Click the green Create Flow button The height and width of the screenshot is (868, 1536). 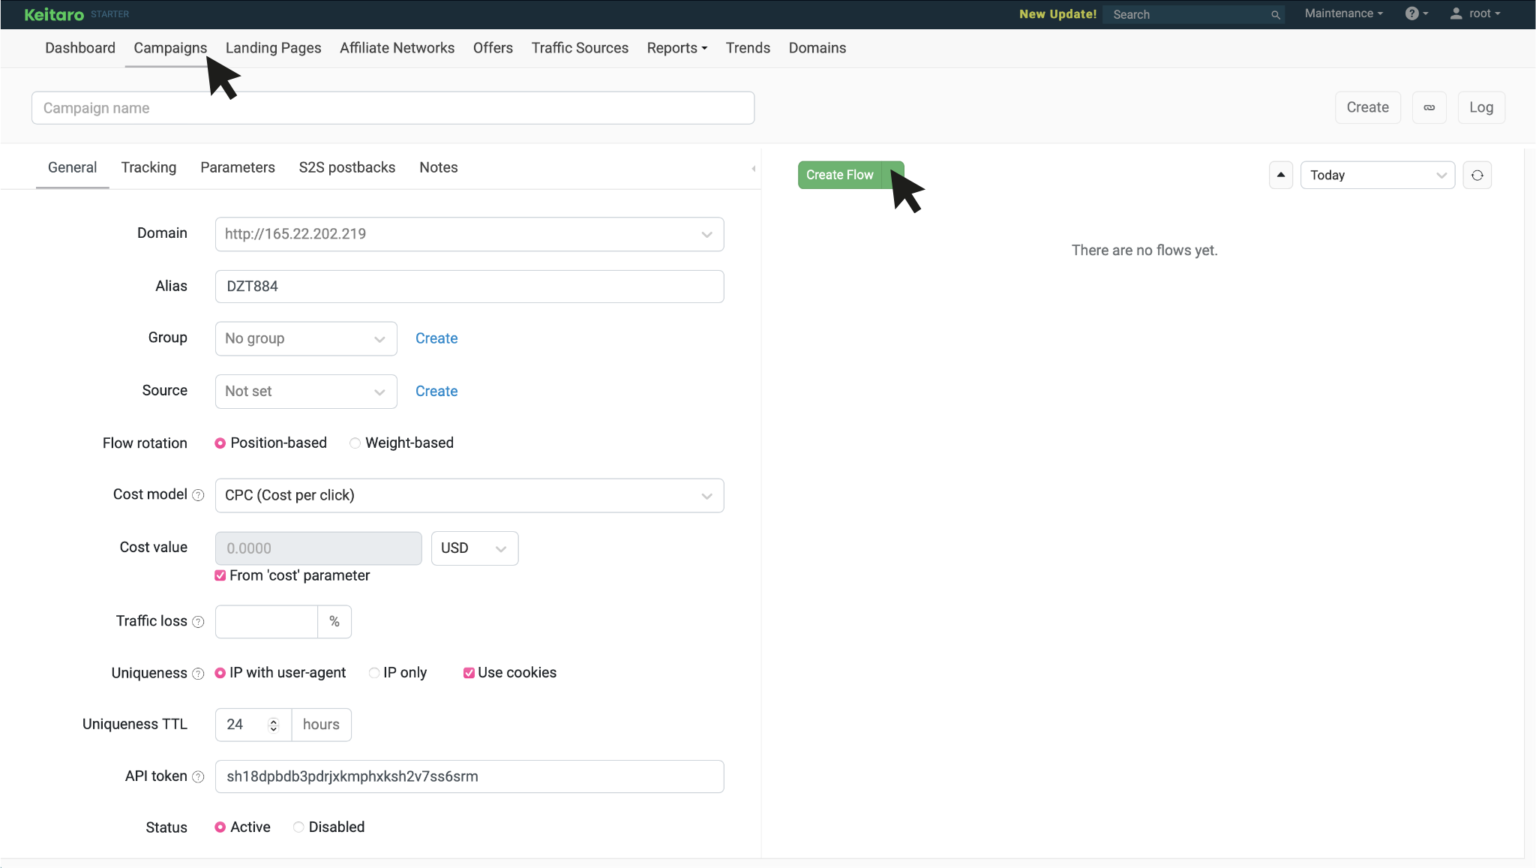[840, 175]
